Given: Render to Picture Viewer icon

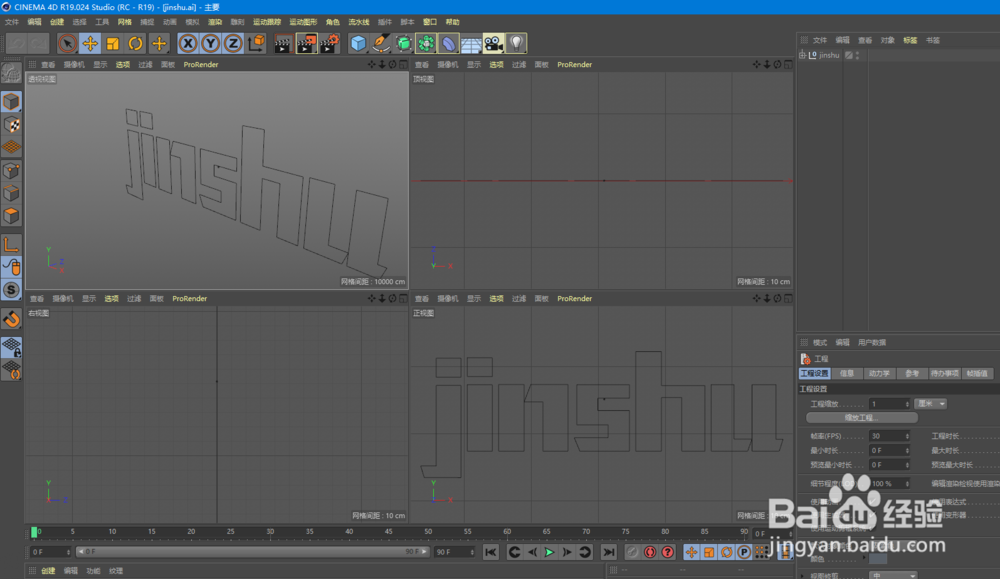Looking at the screenshot, I should pyautogui.click(x=306, y=43).
